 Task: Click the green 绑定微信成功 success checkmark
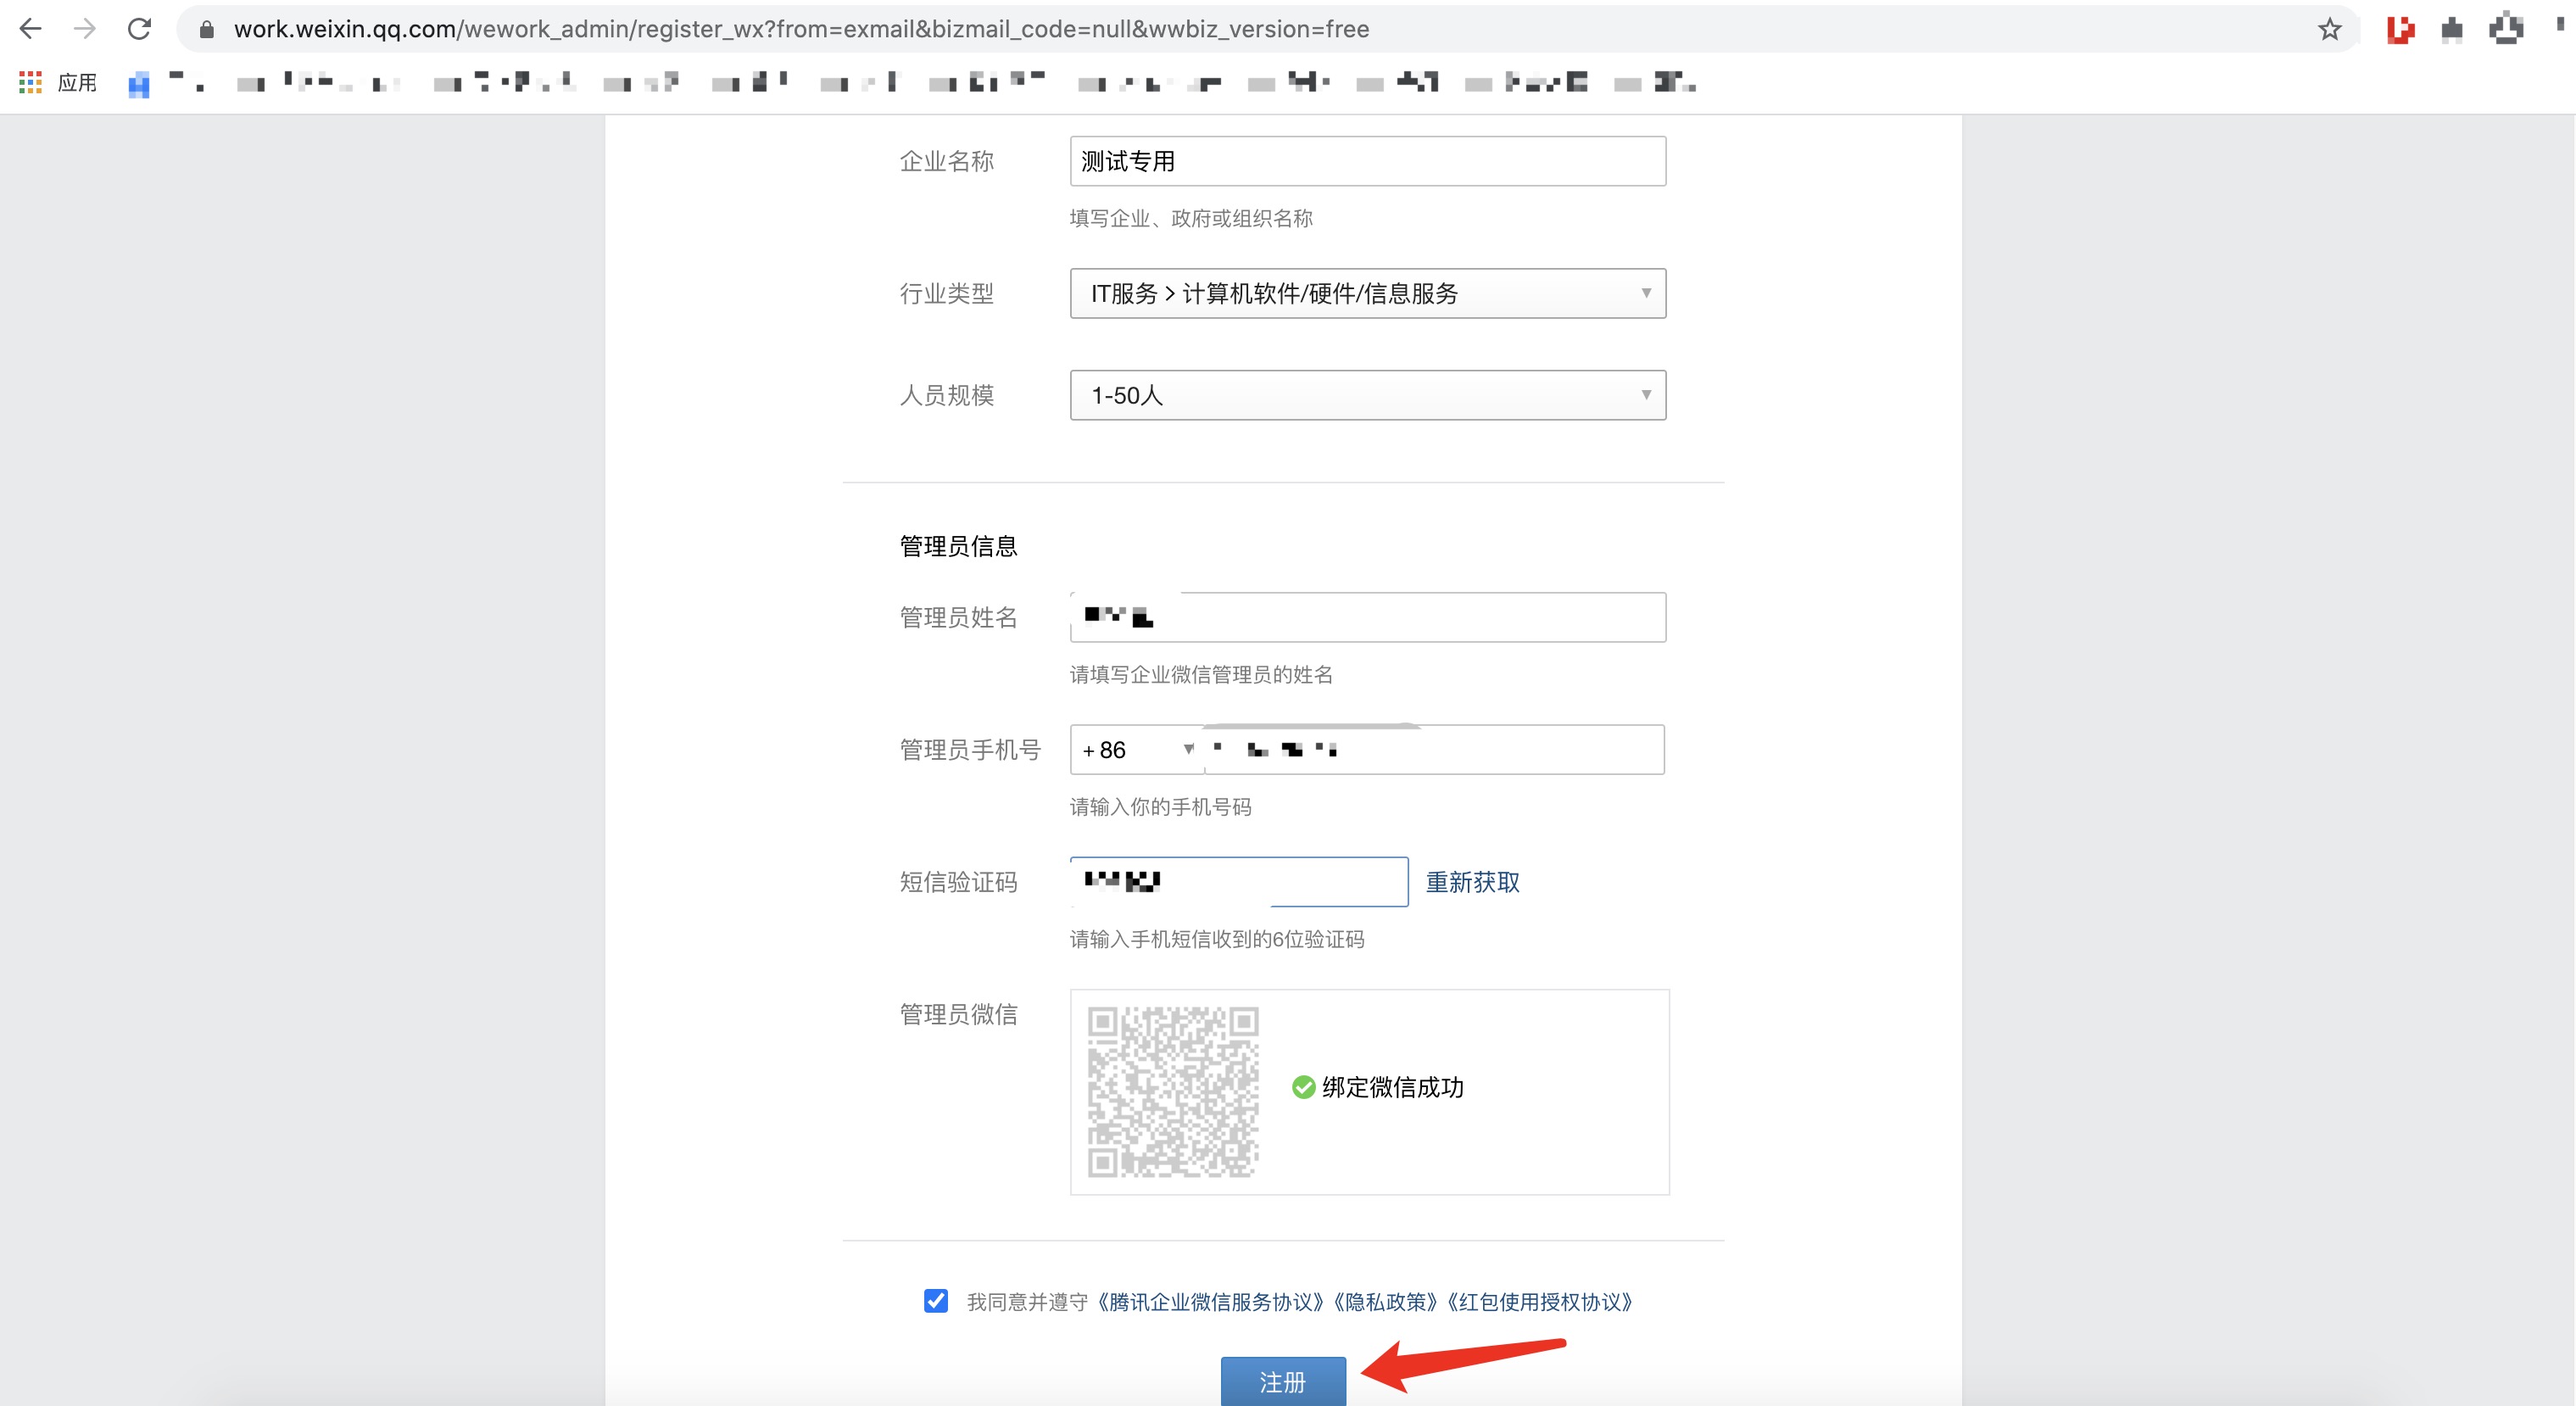pos(1303,1088)
